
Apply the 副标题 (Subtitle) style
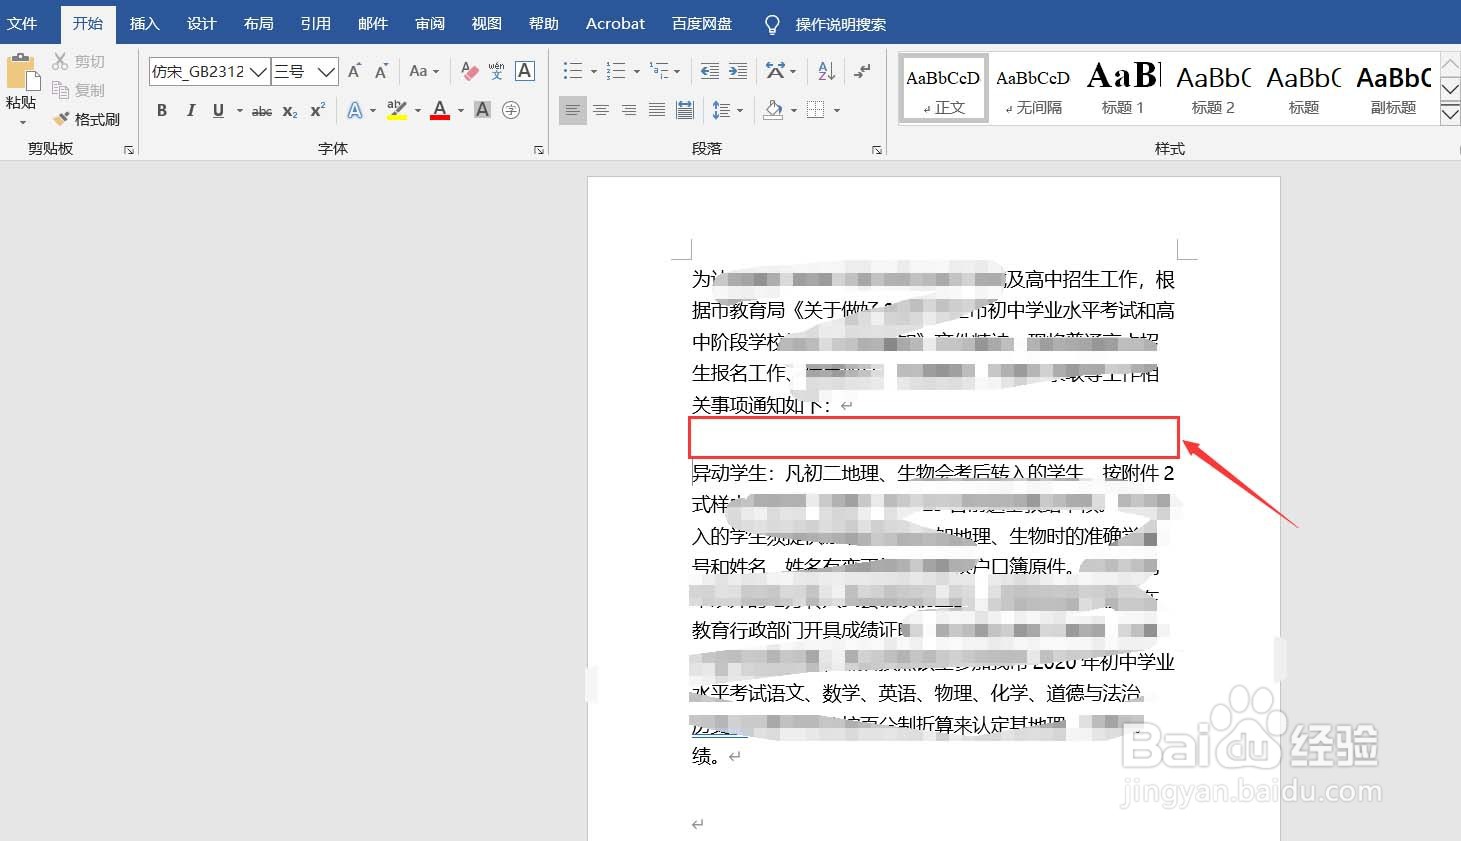coord(1393,88)
